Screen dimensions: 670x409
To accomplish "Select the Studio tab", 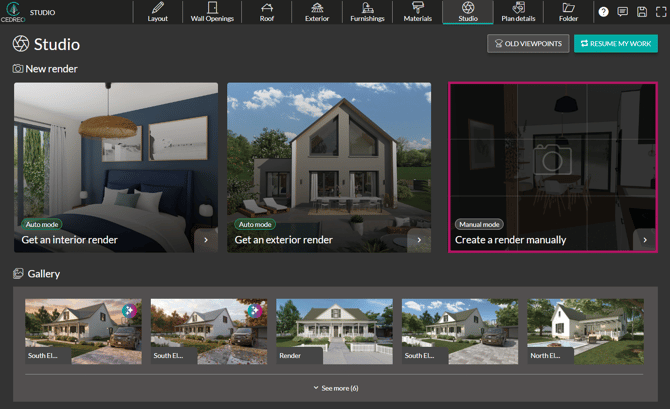I will coord(468,12).
